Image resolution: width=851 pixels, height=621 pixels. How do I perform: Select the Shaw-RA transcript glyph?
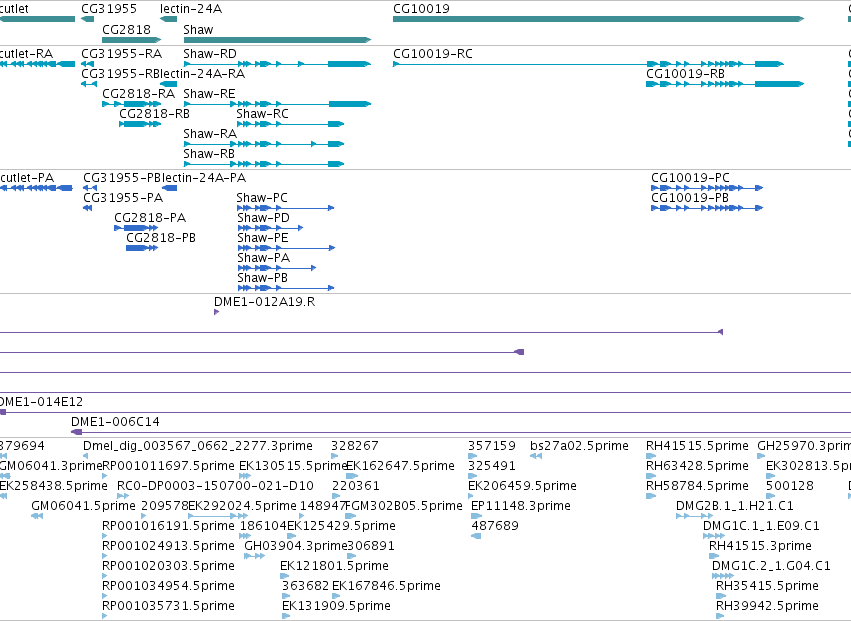click(264, 144)
